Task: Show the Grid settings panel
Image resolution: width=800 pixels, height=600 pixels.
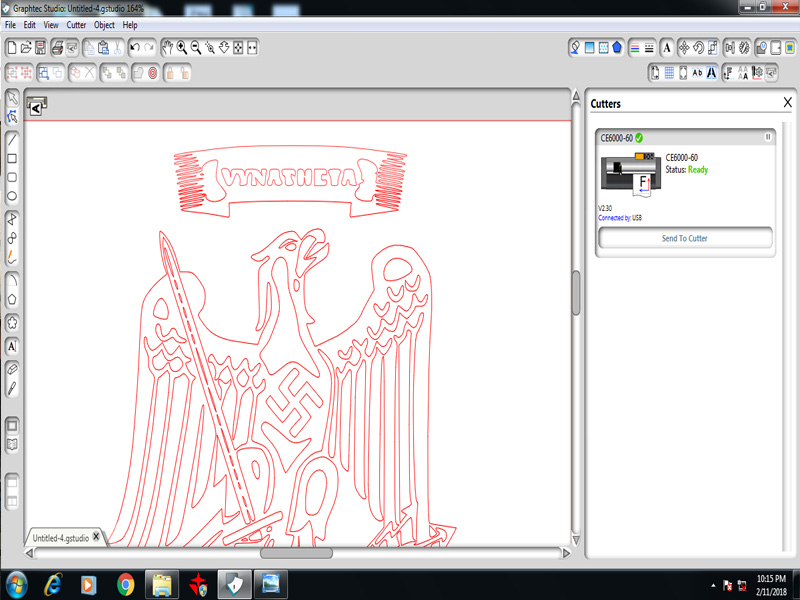Action: (x=669, y=73)
